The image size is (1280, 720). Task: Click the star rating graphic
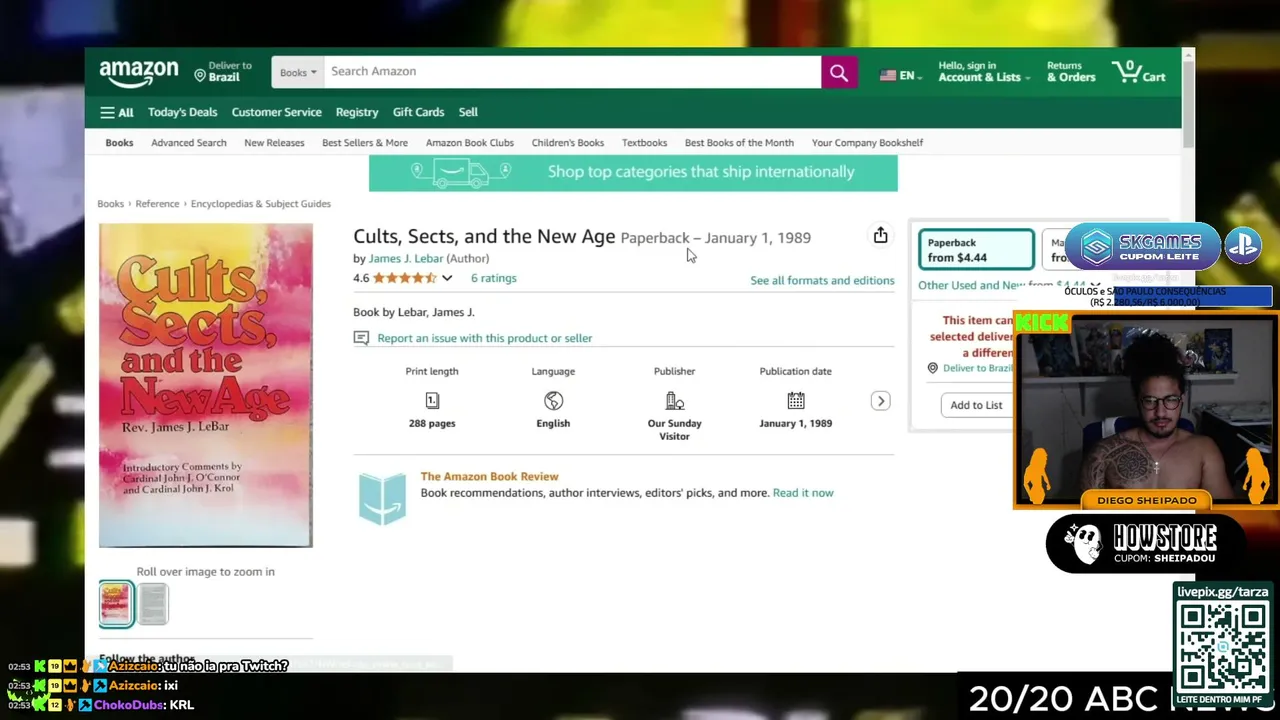coord(405,278)
